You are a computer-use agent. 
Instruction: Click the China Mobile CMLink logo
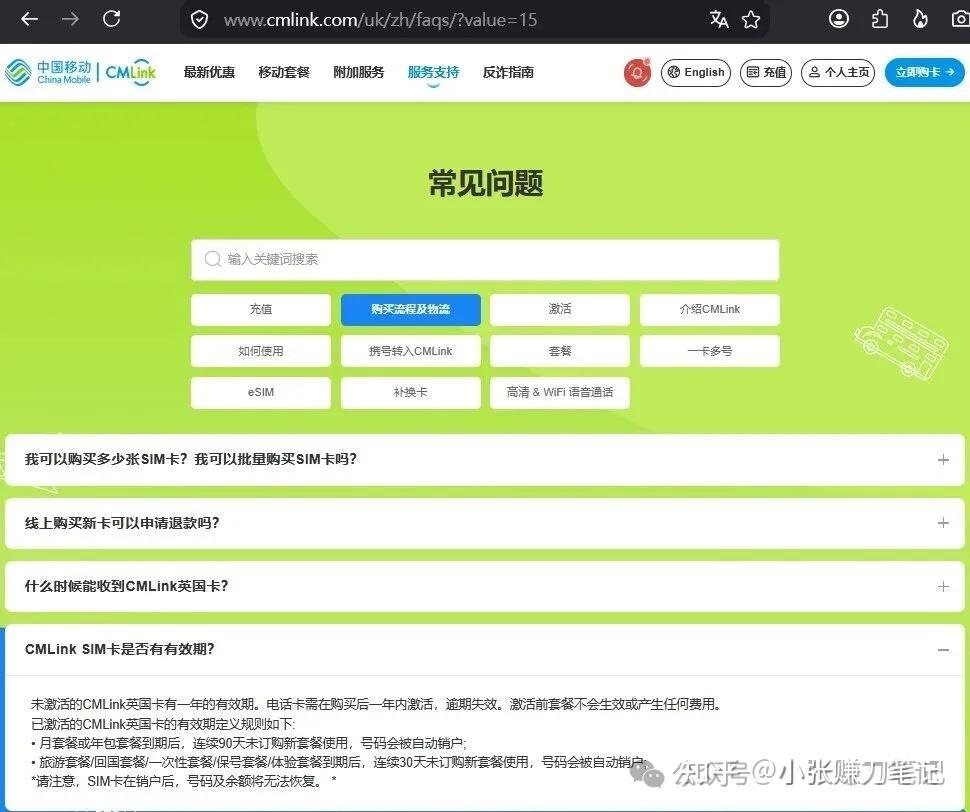click(80, 72)
